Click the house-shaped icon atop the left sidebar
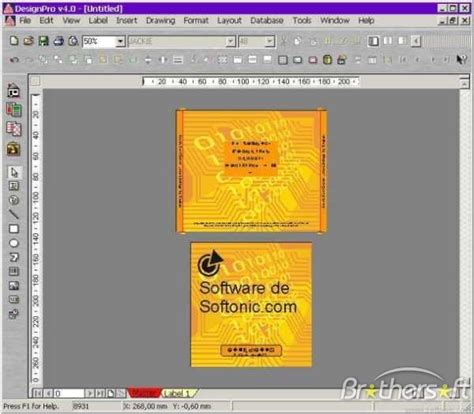This screenshot has width=474, height=414. (x=14, y=90)
